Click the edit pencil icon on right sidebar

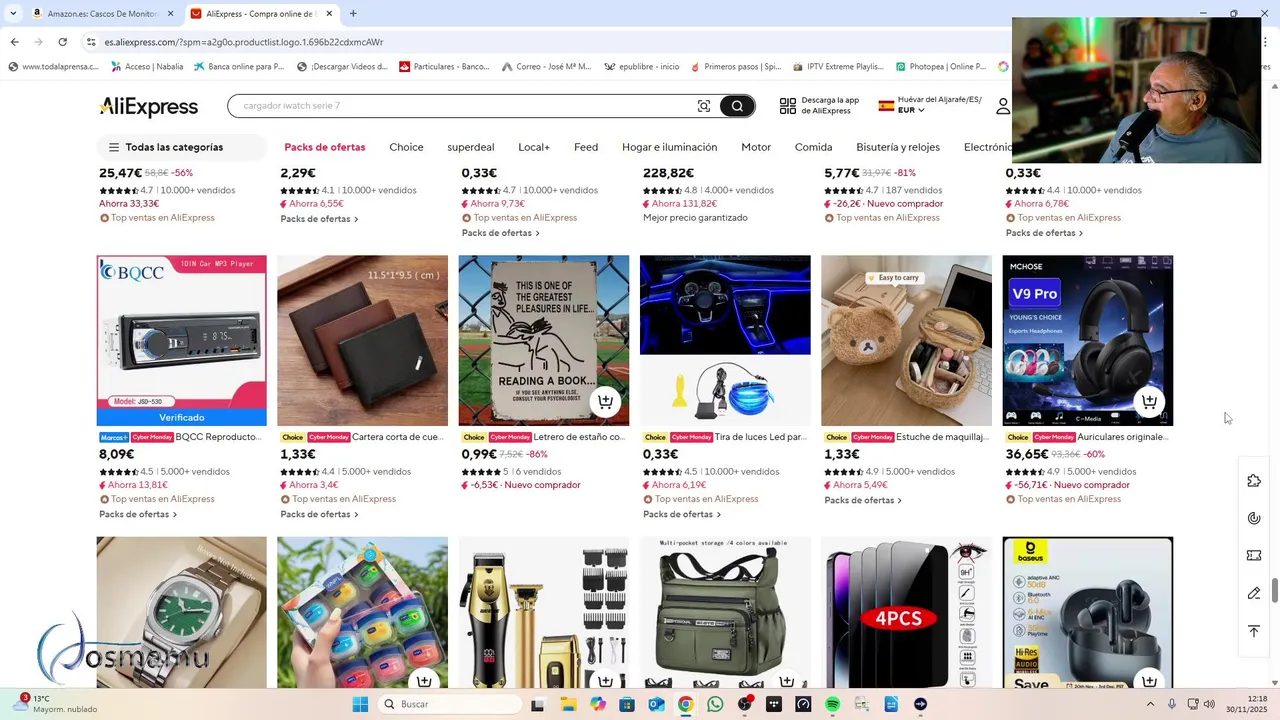[x=1254, y=593]
